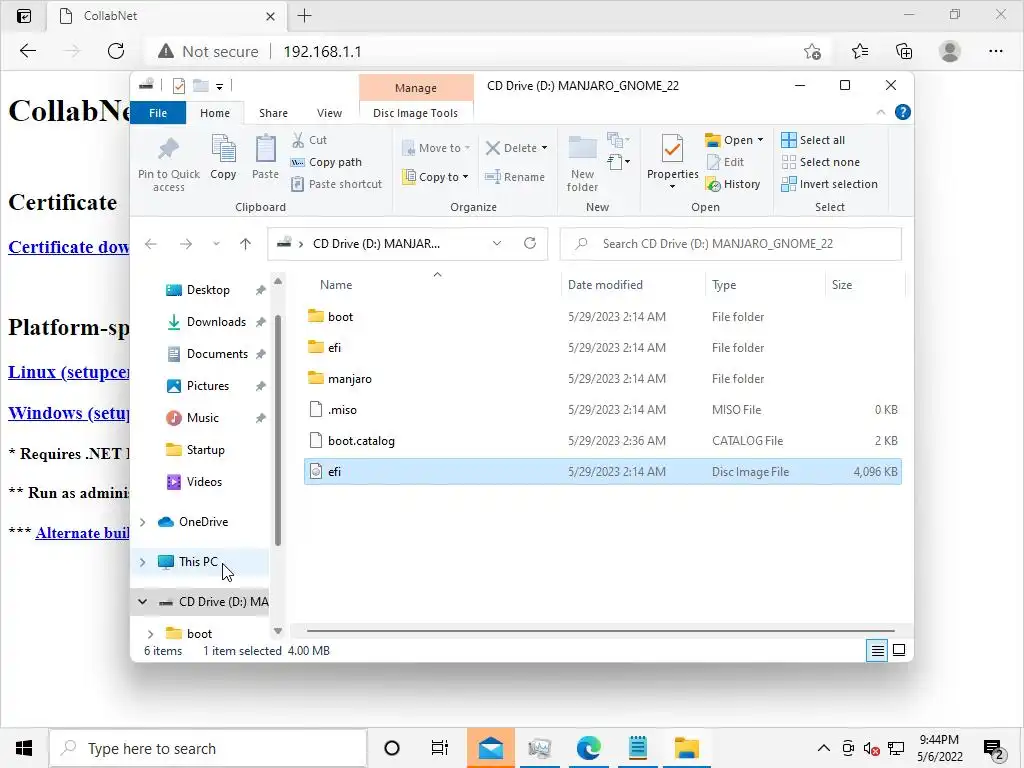Open notification center on taskbar
Image resolution: width=1024 pixels, height=768 pixels.
993,749
